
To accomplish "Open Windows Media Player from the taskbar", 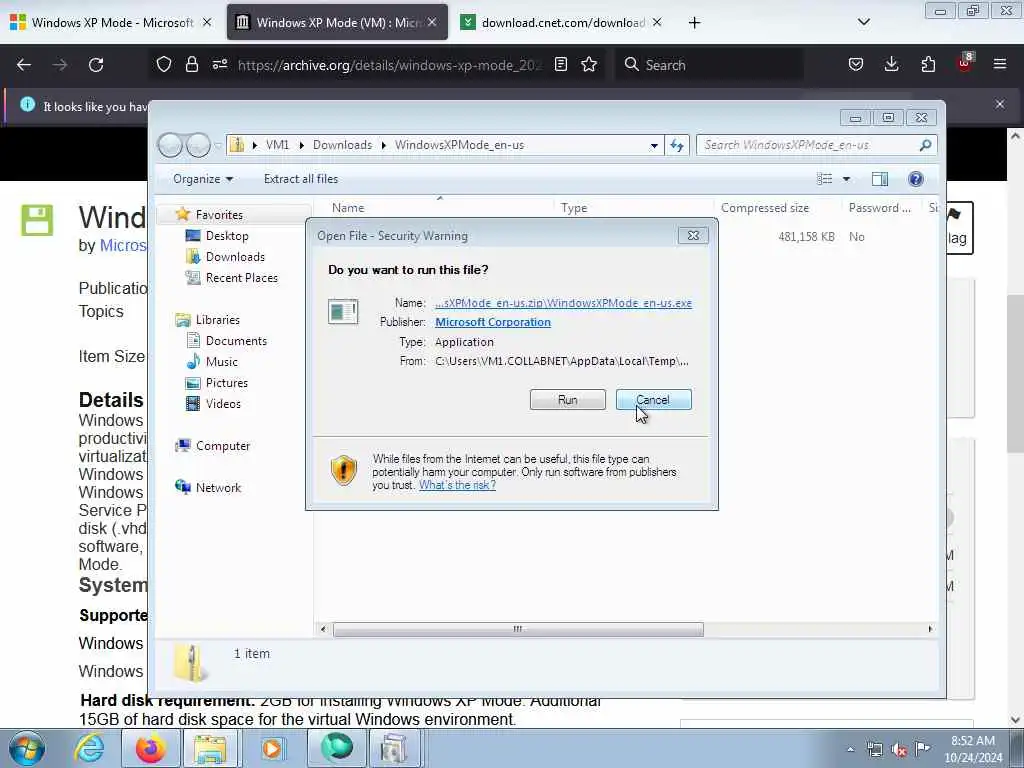I will pos(273,748).
